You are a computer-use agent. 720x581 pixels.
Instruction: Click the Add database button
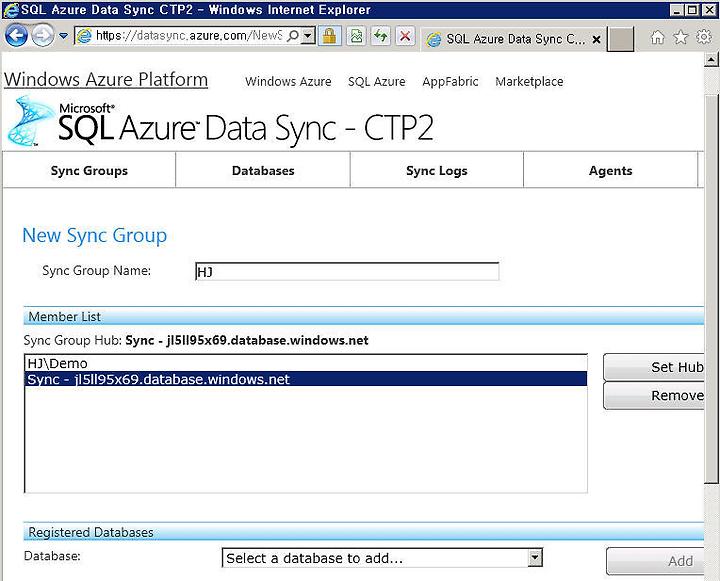tap(656, 561)
